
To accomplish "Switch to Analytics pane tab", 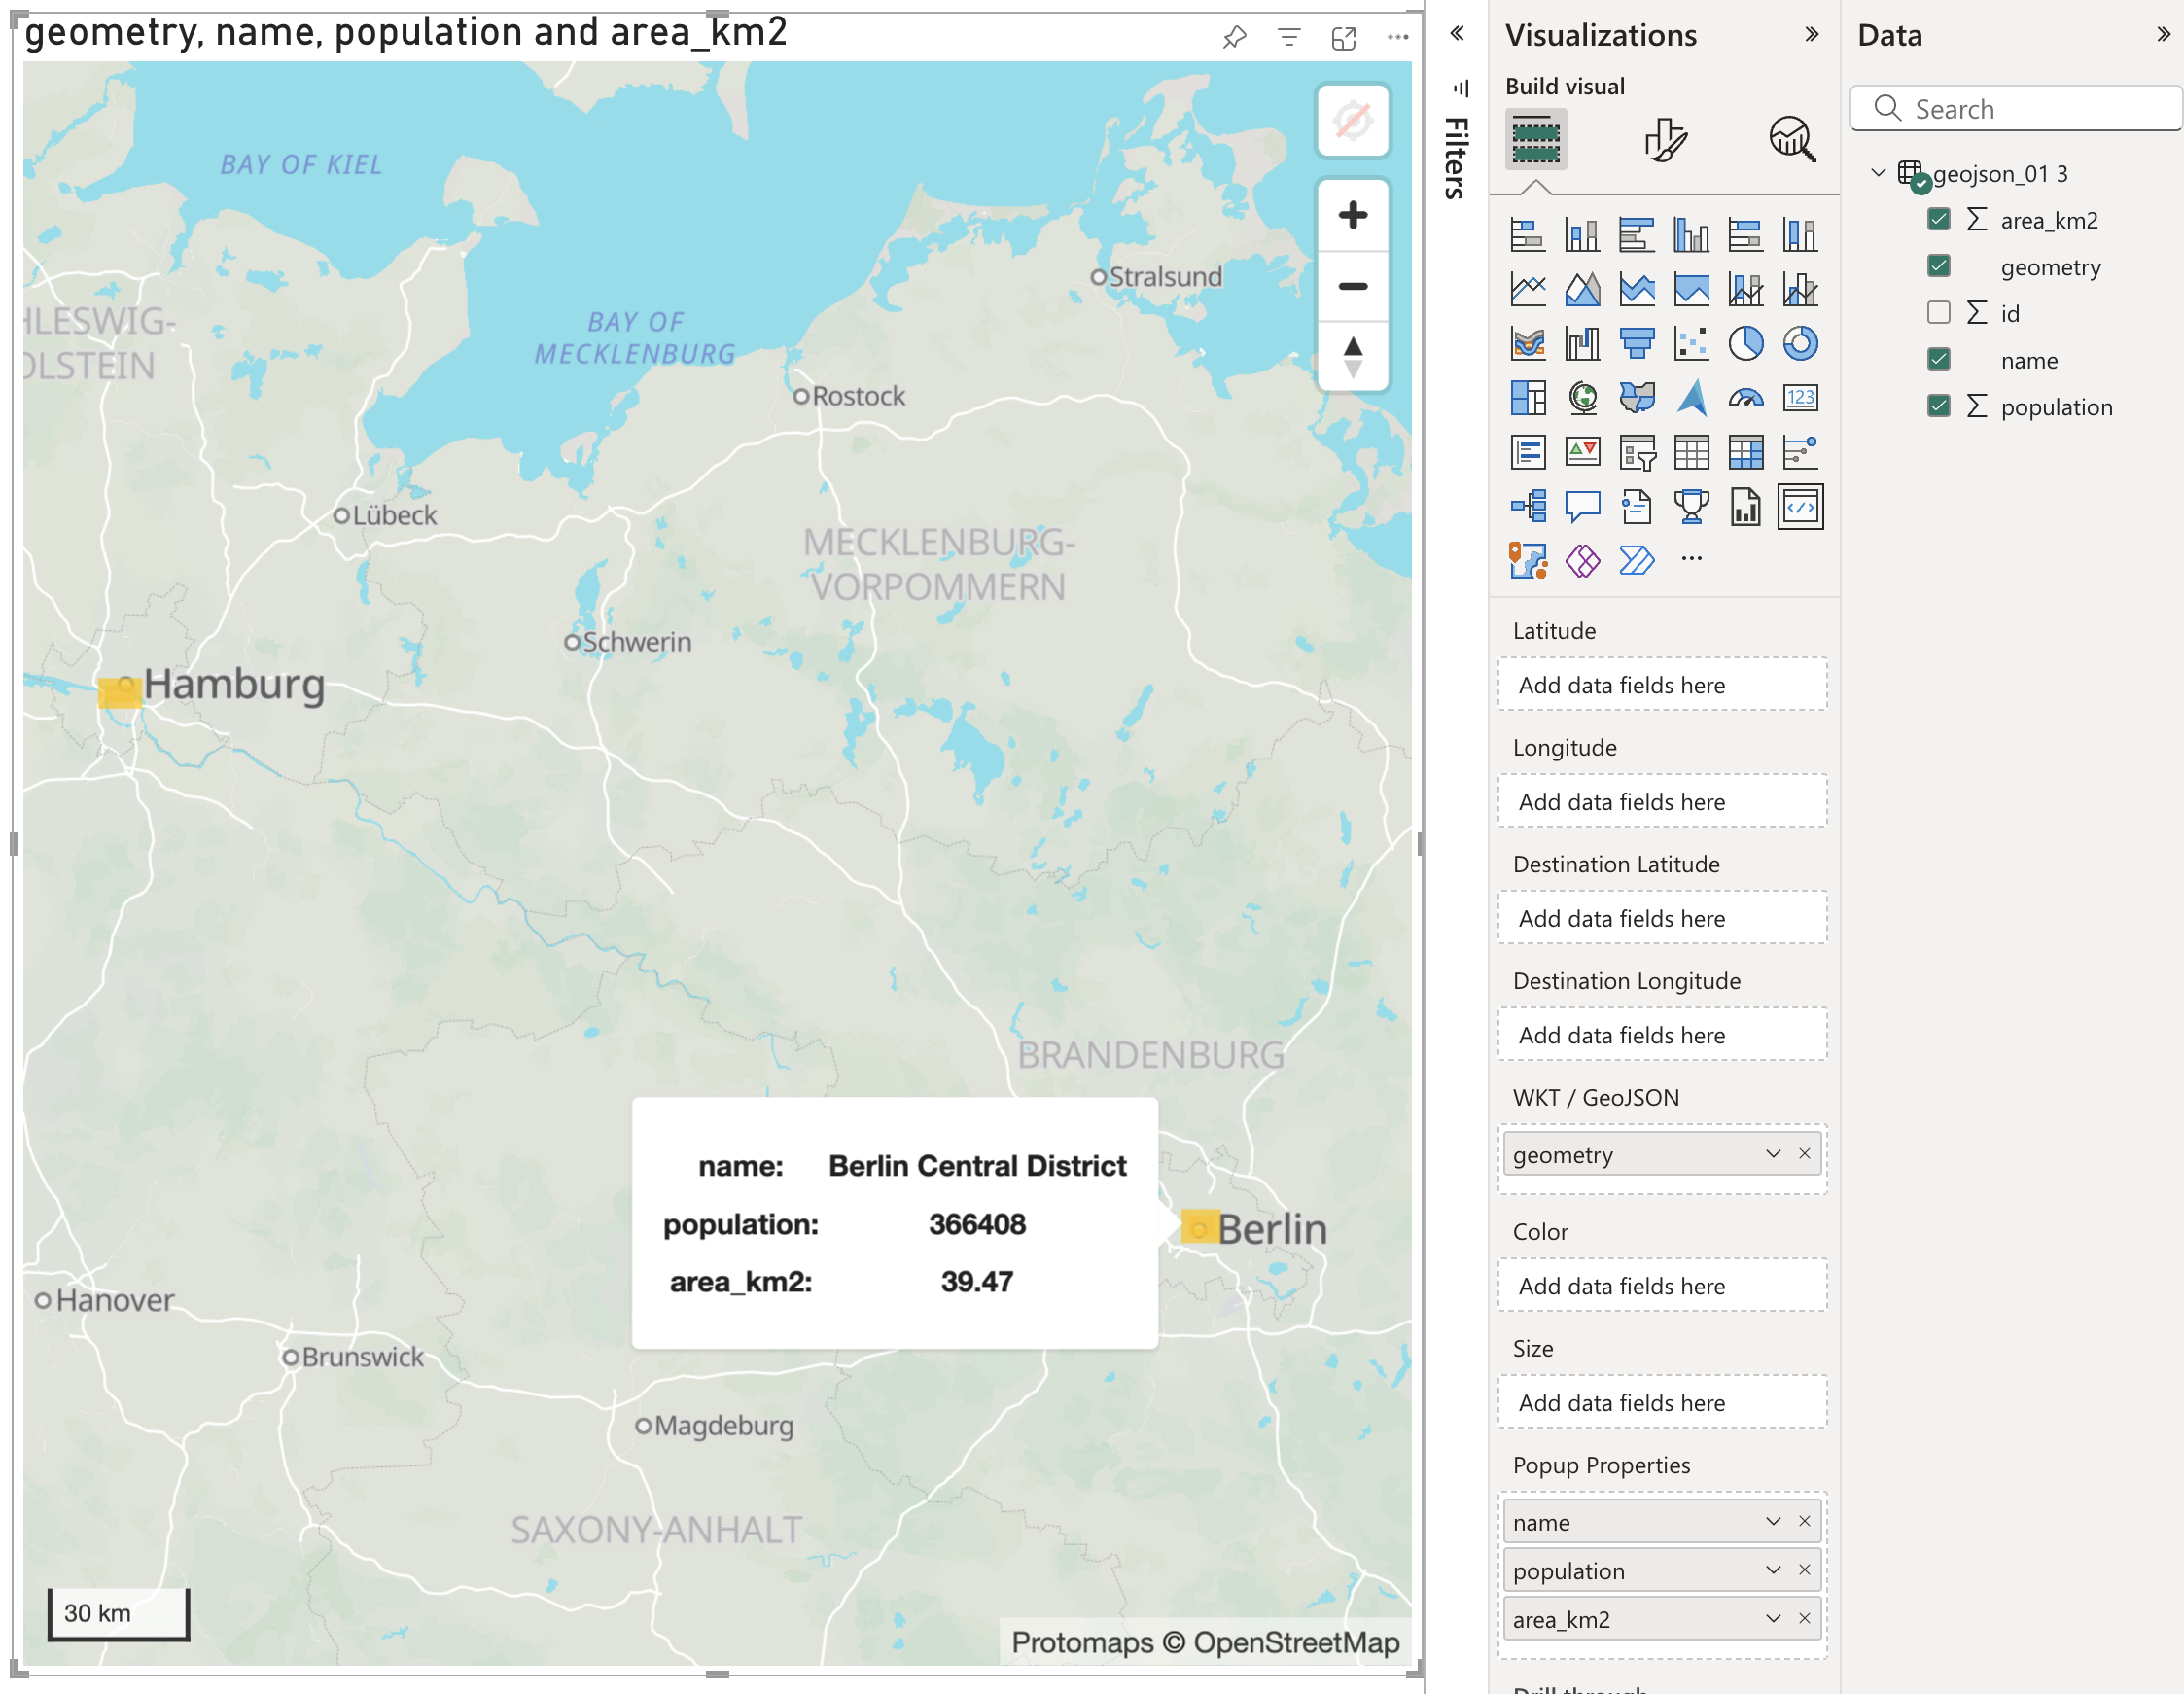I will pyautogui.click(x=1791, y=139).
